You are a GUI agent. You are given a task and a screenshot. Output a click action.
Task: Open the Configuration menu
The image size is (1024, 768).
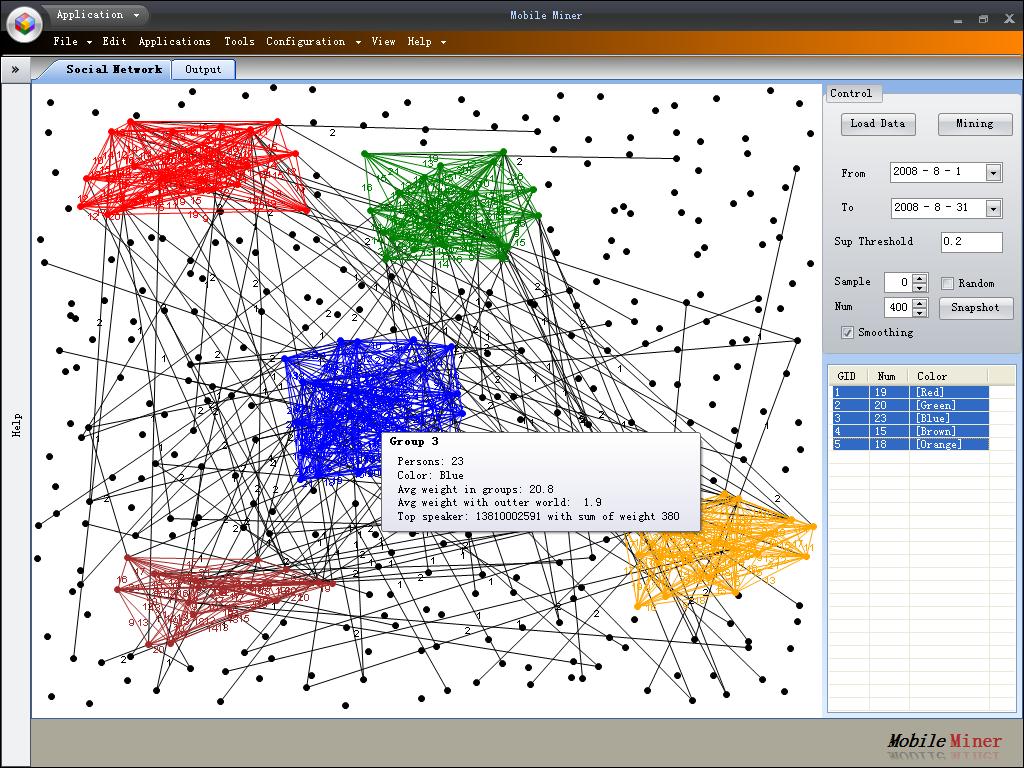[306, 42]
